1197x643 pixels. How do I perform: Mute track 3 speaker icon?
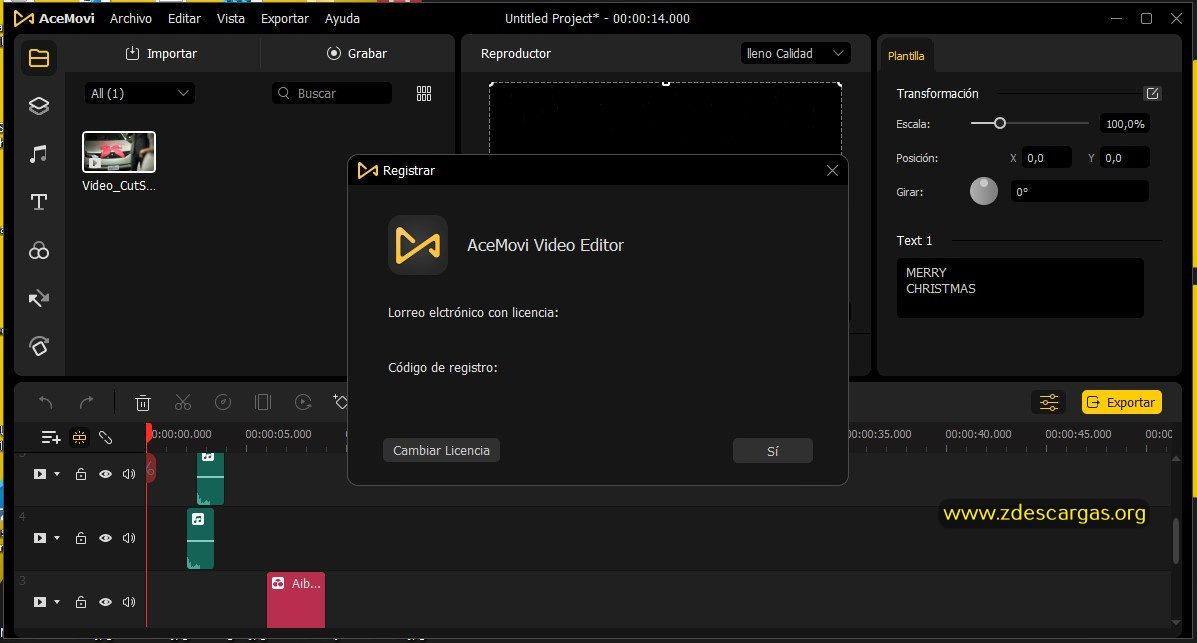[129, 603]
